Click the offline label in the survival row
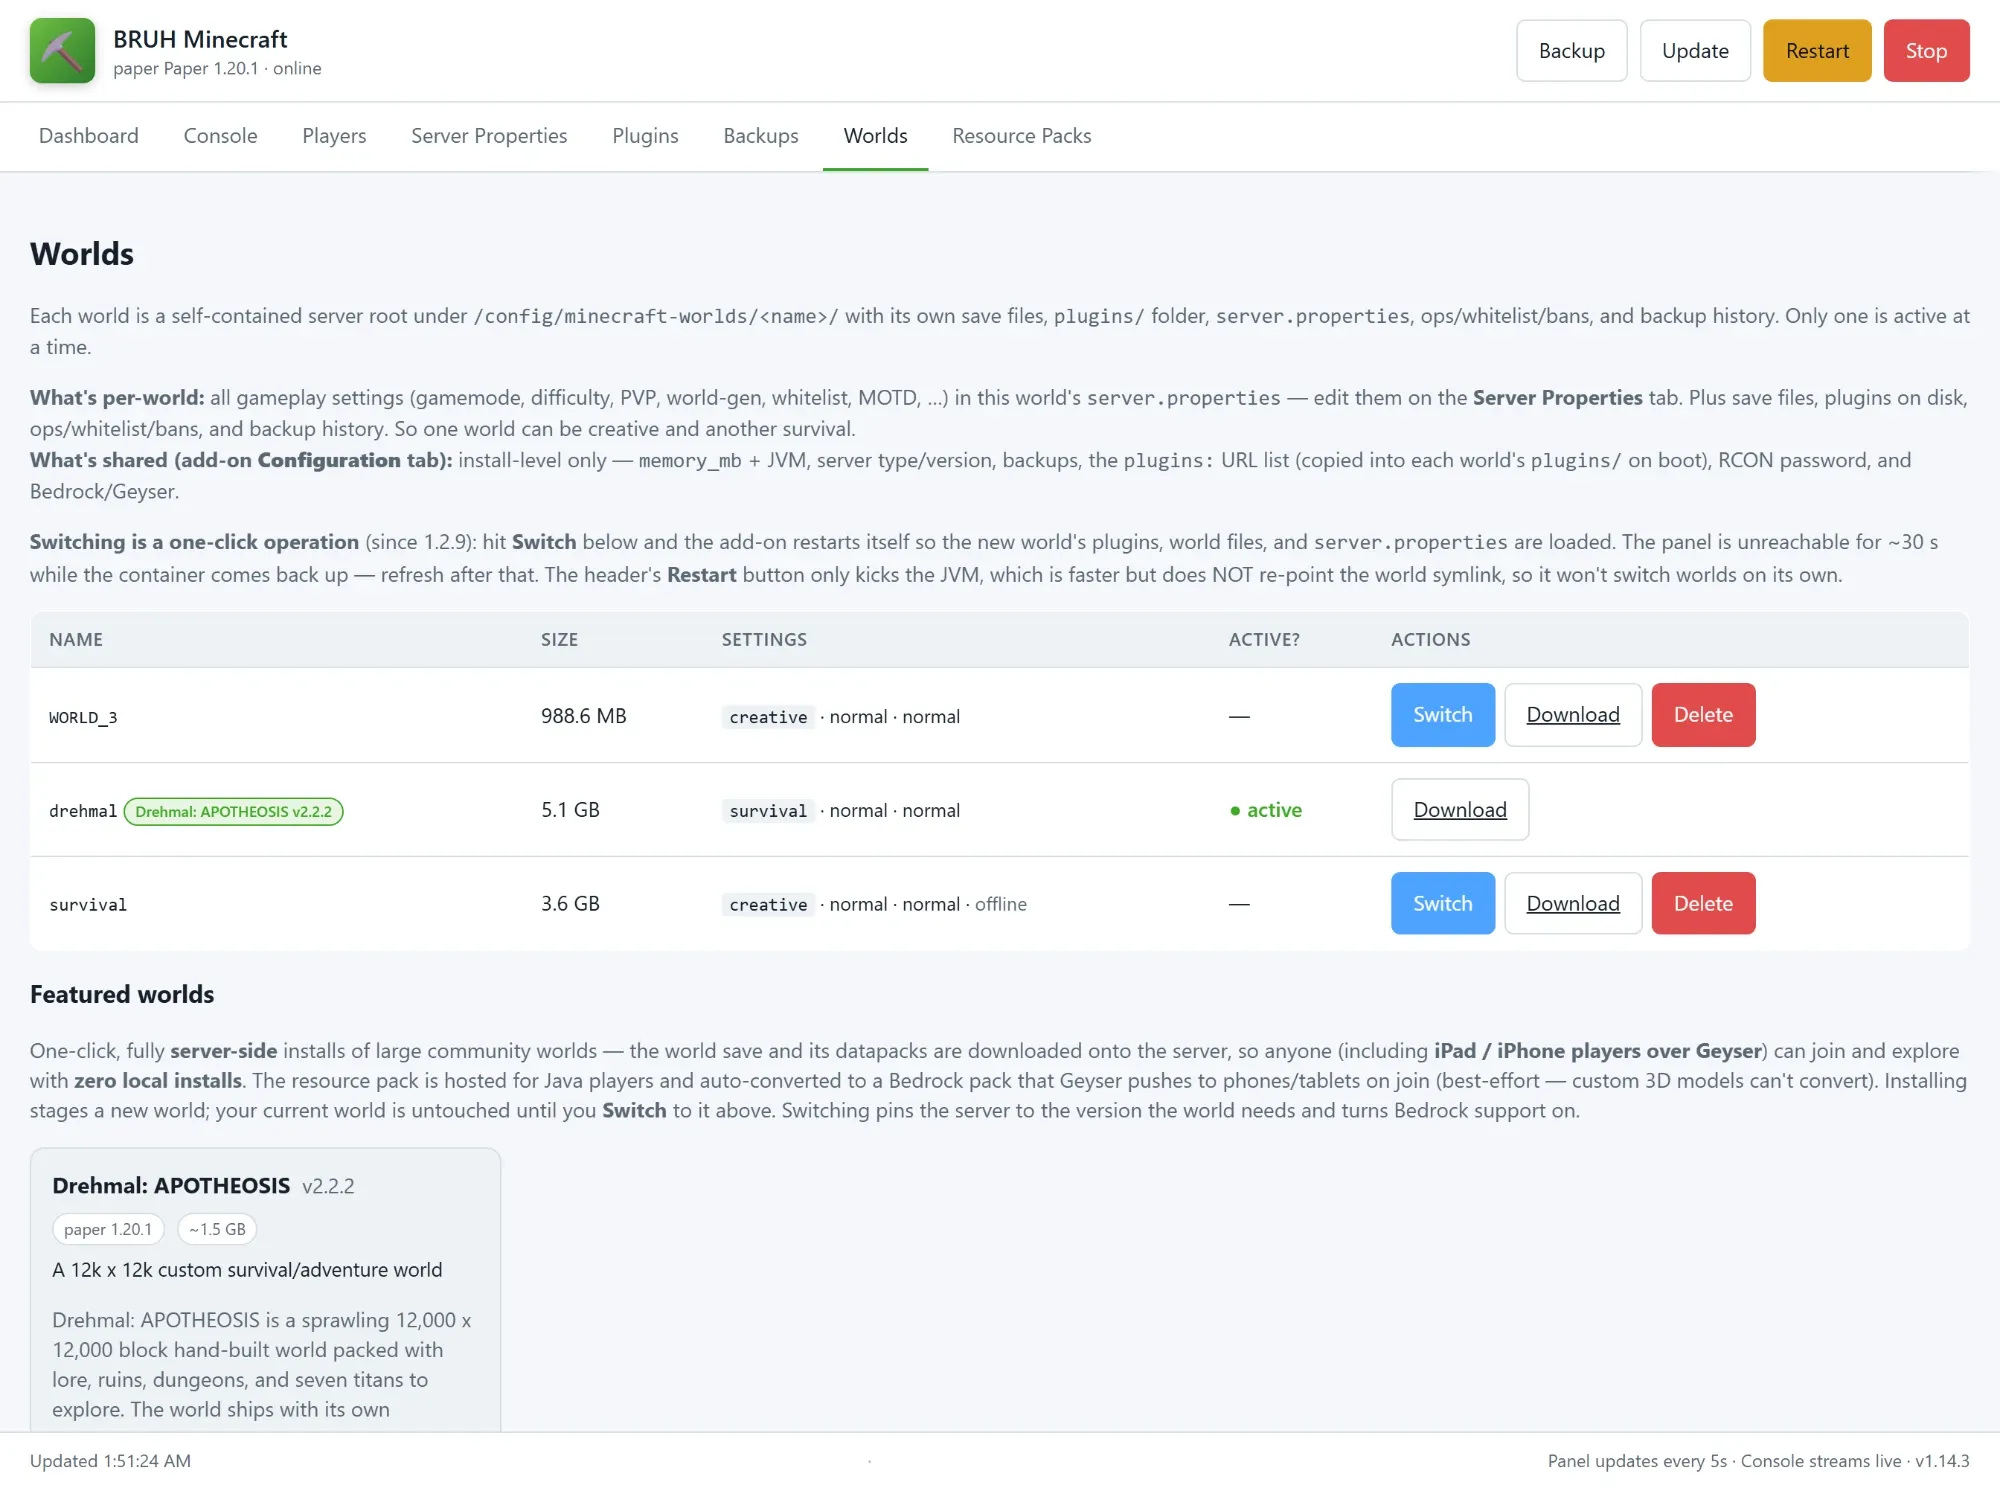This screenshot has height=1488, width=2000. 1000,905
